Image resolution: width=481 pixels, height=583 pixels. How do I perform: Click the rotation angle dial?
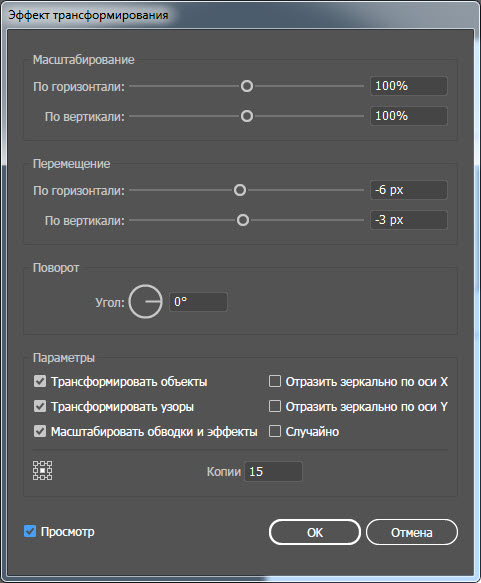click(145, 302)
